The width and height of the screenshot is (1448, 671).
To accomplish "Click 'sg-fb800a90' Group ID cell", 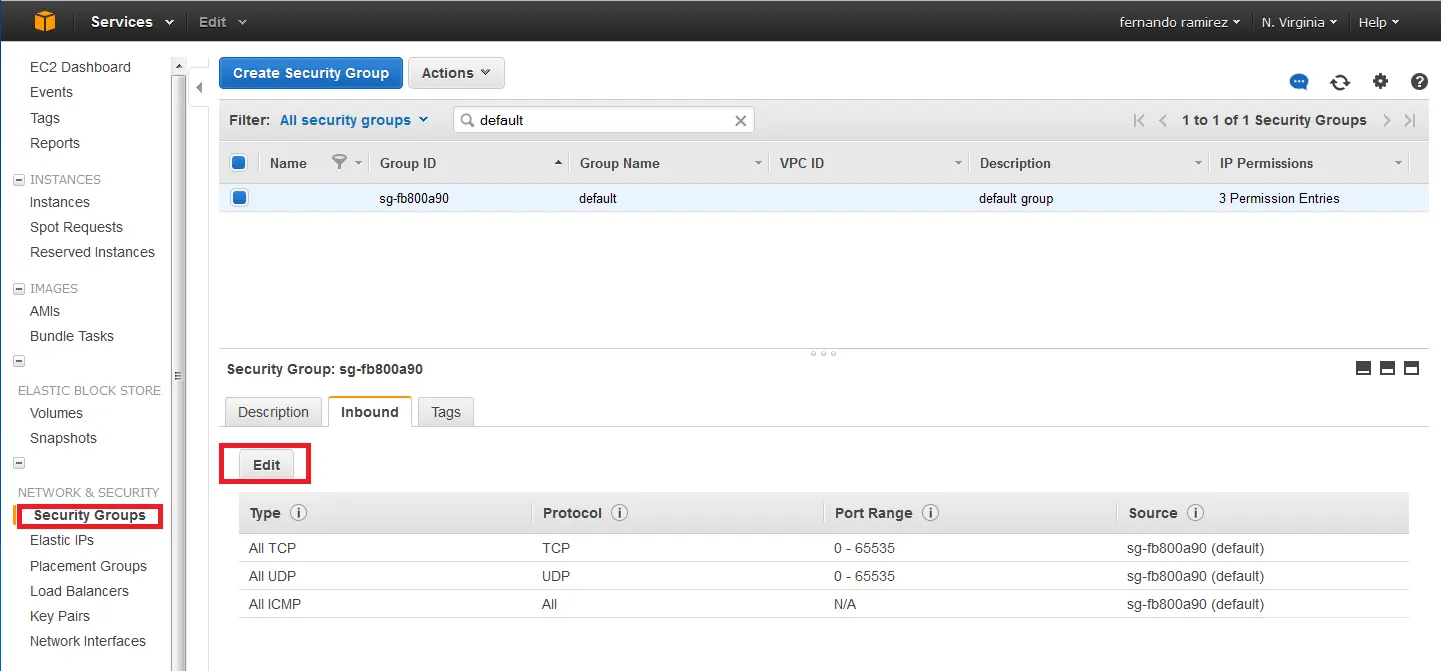I will pos(414,198).
